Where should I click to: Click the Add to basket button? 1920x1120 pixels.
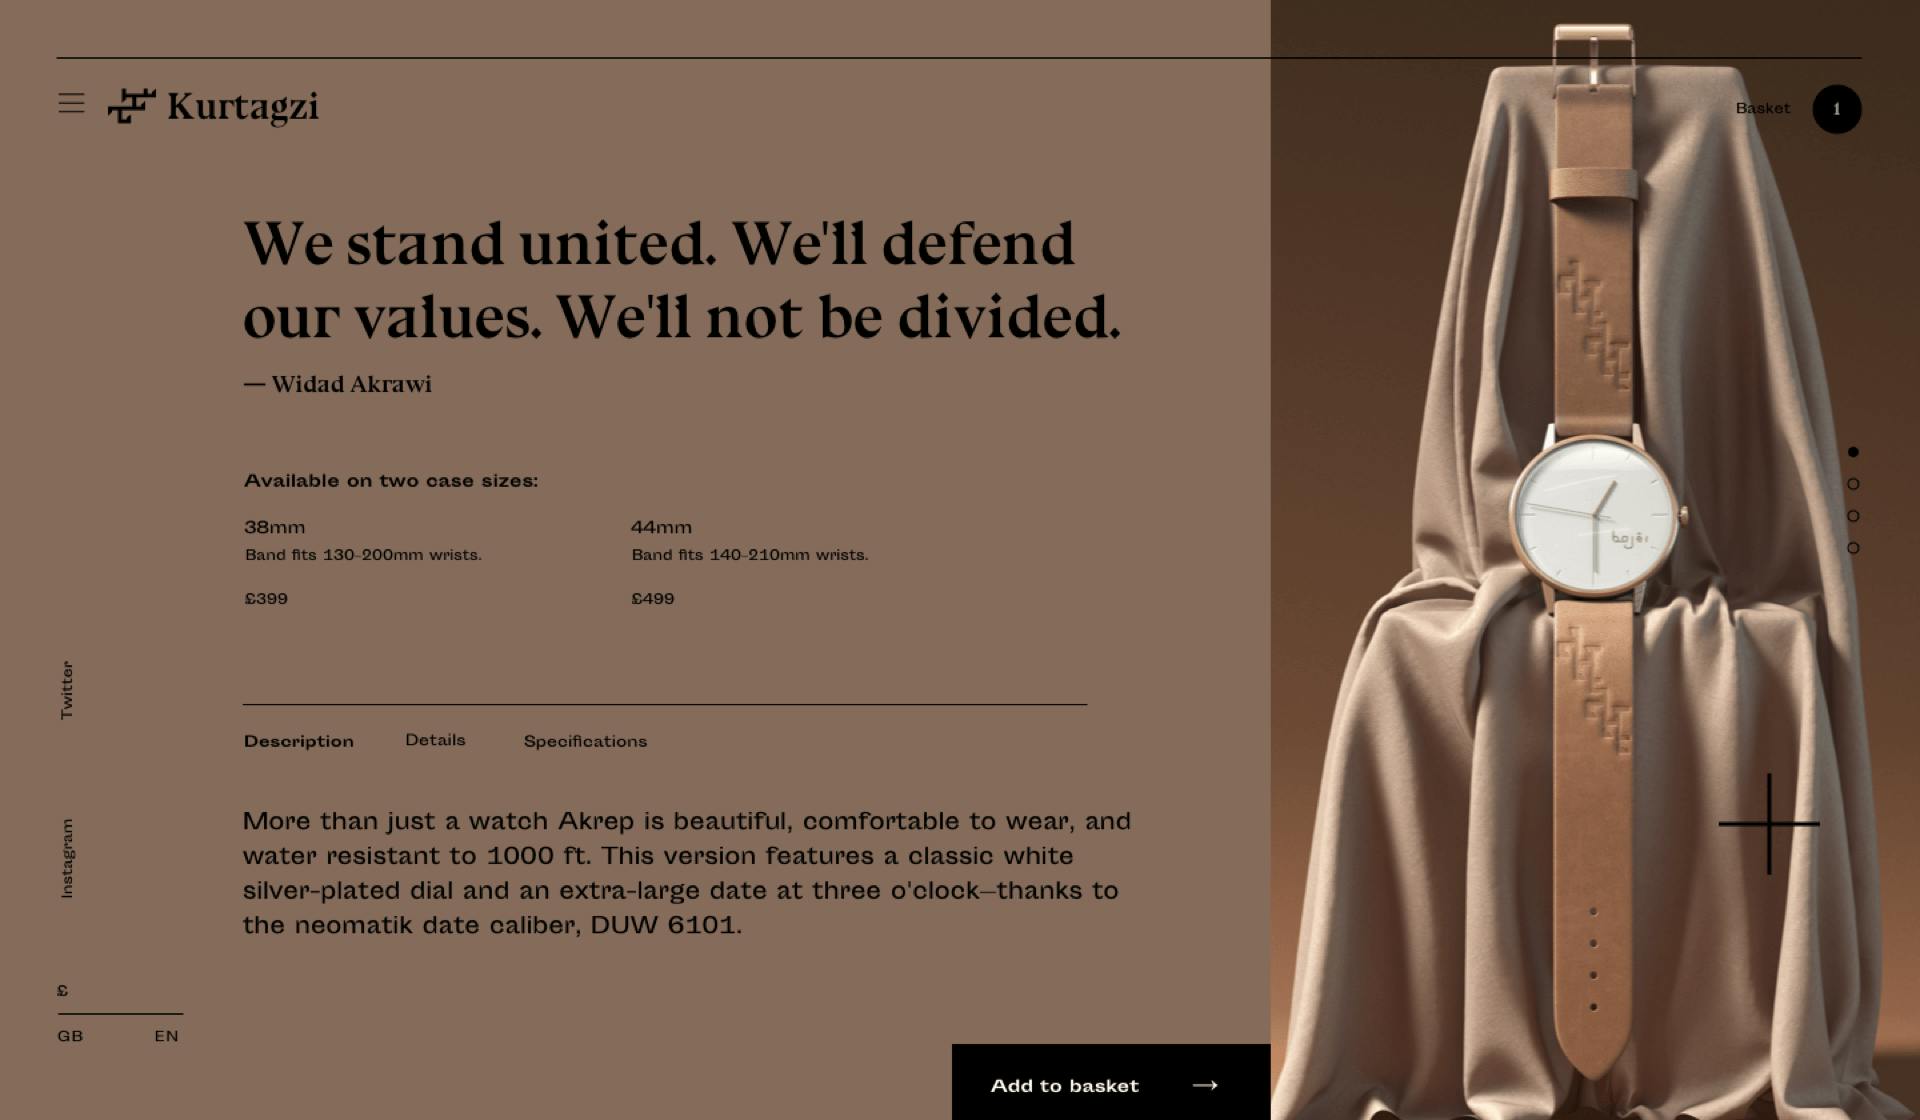coord(1111,1082)
